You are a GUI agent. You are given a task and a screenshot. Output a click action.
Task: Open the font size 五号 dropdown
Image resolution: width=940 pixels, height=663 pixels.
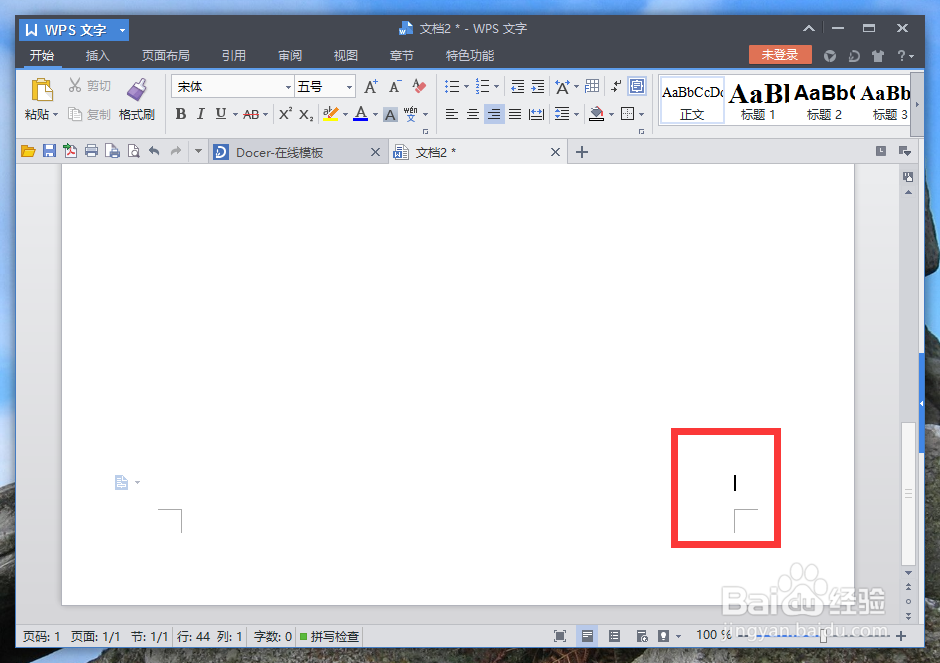coord(349,87)
